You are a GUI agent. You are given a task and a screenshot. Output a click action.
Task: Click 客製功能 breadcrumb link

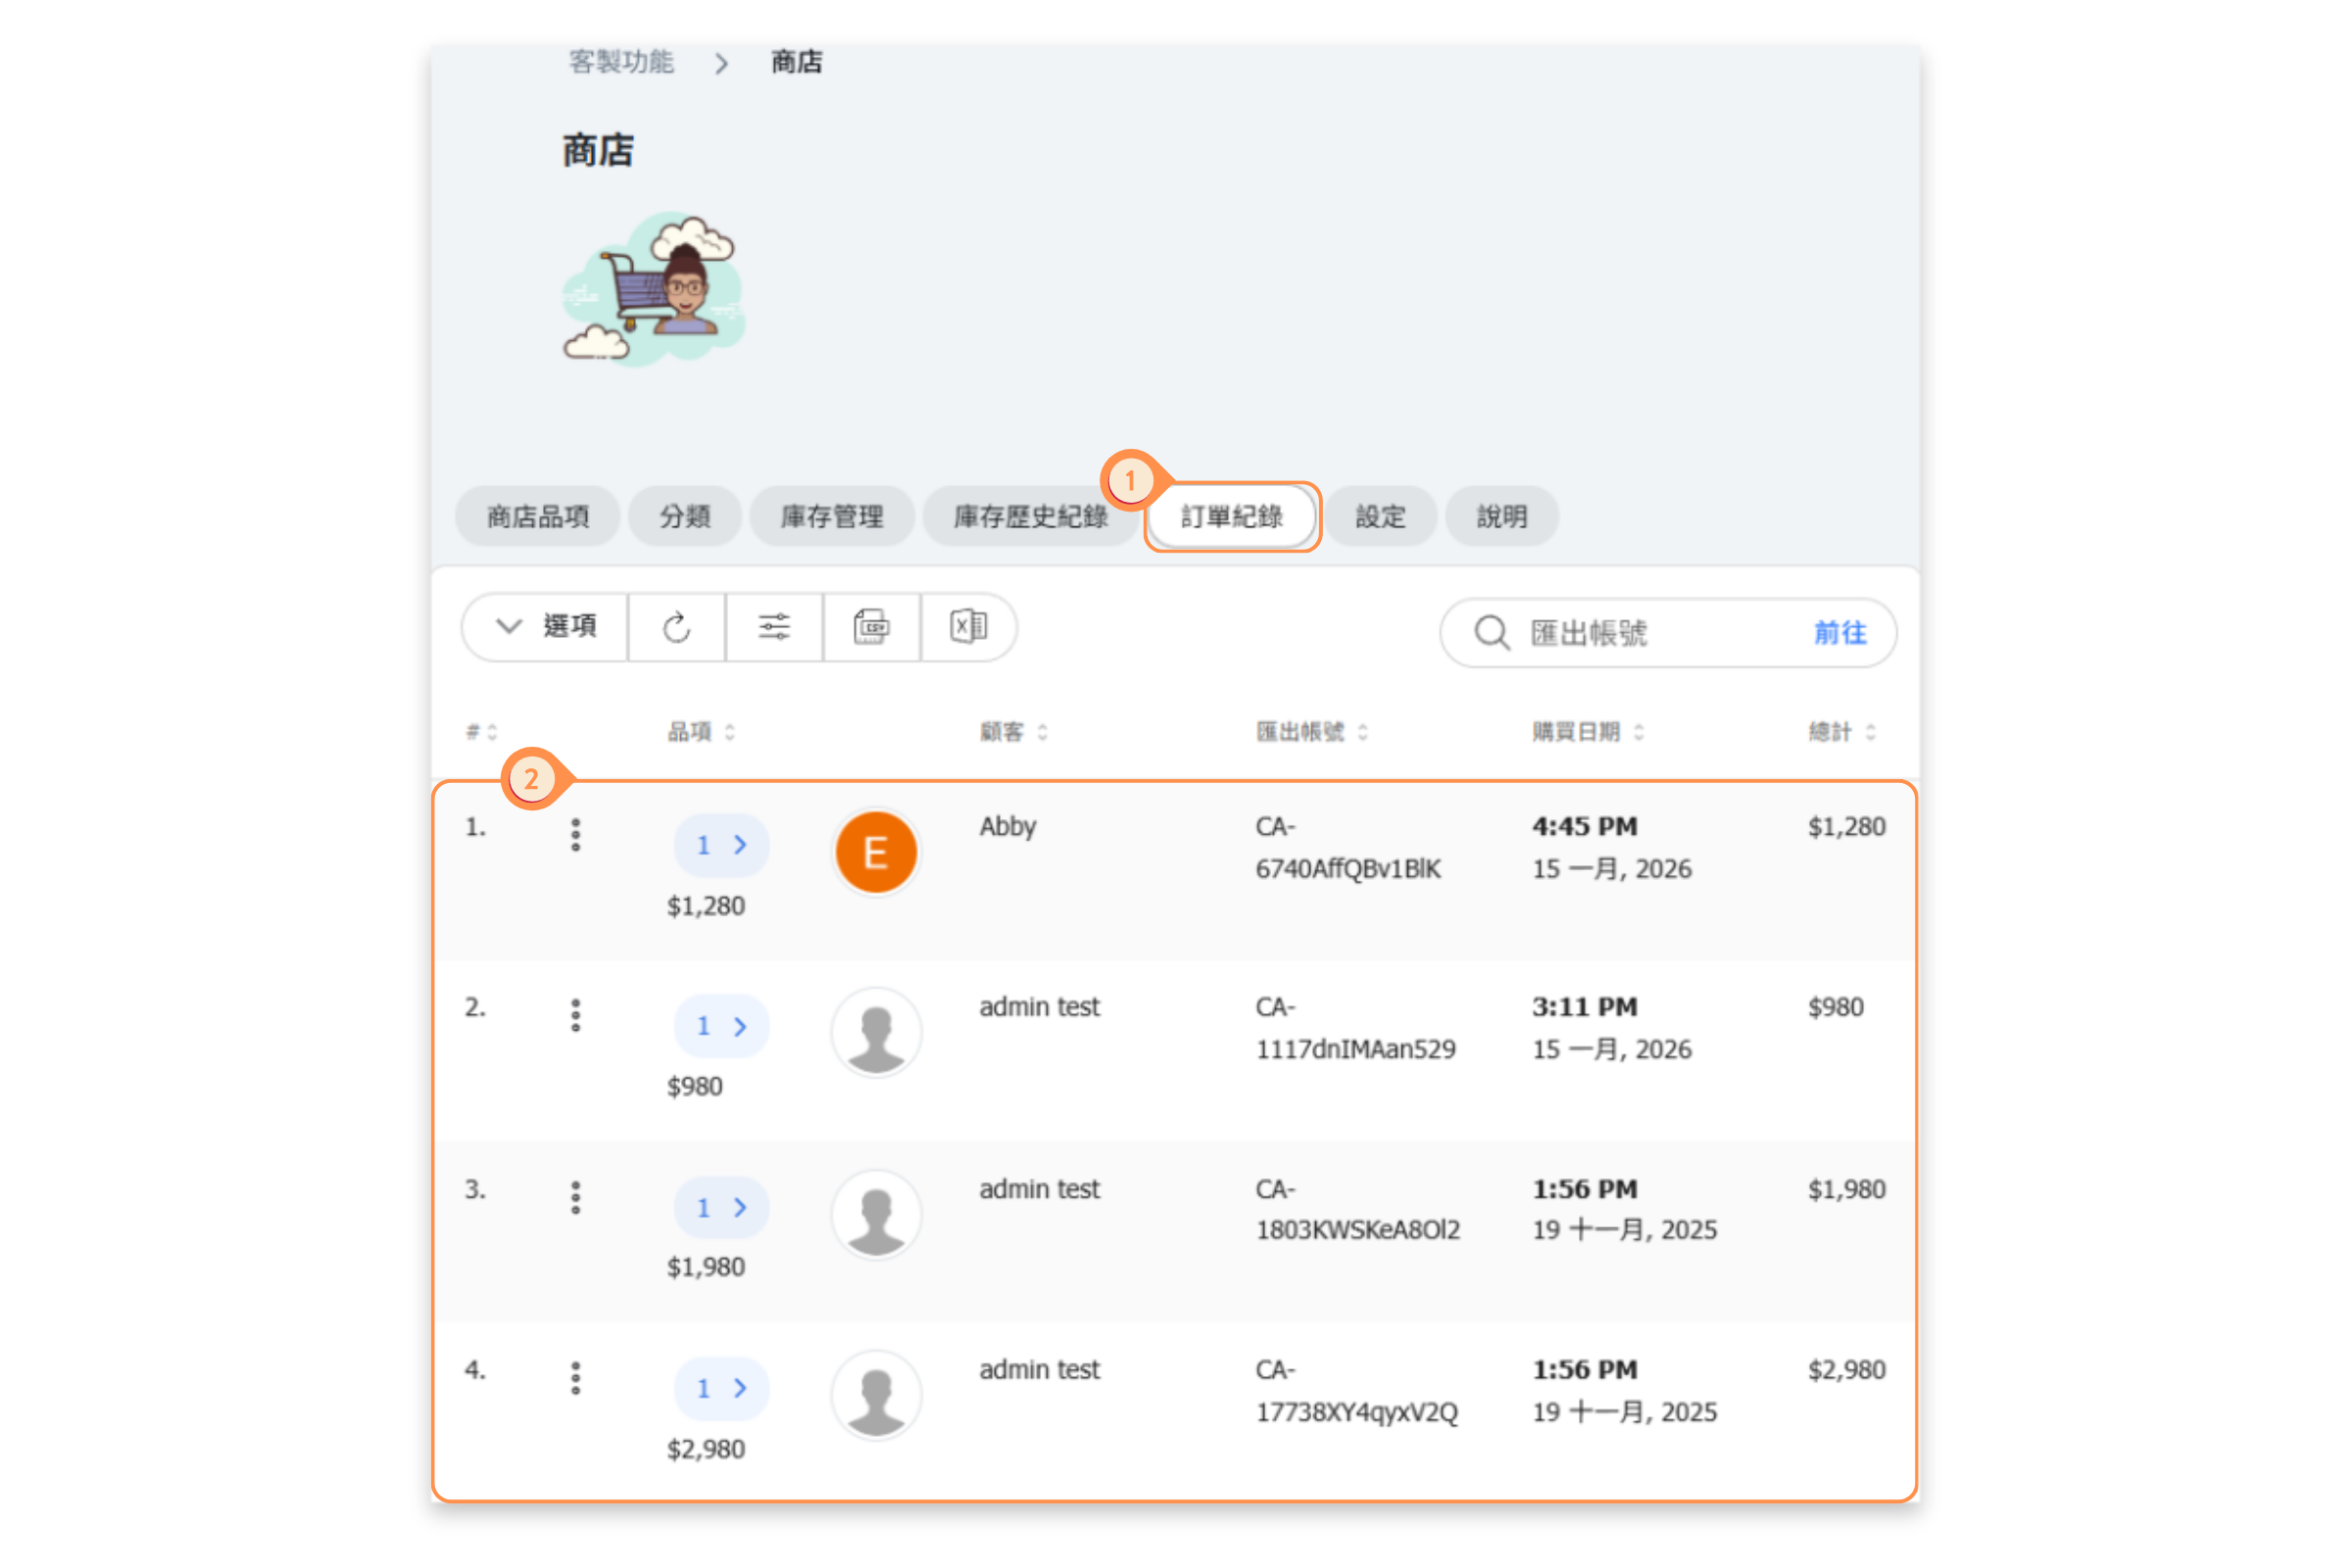pyautogui.click(x=621, y=62)
